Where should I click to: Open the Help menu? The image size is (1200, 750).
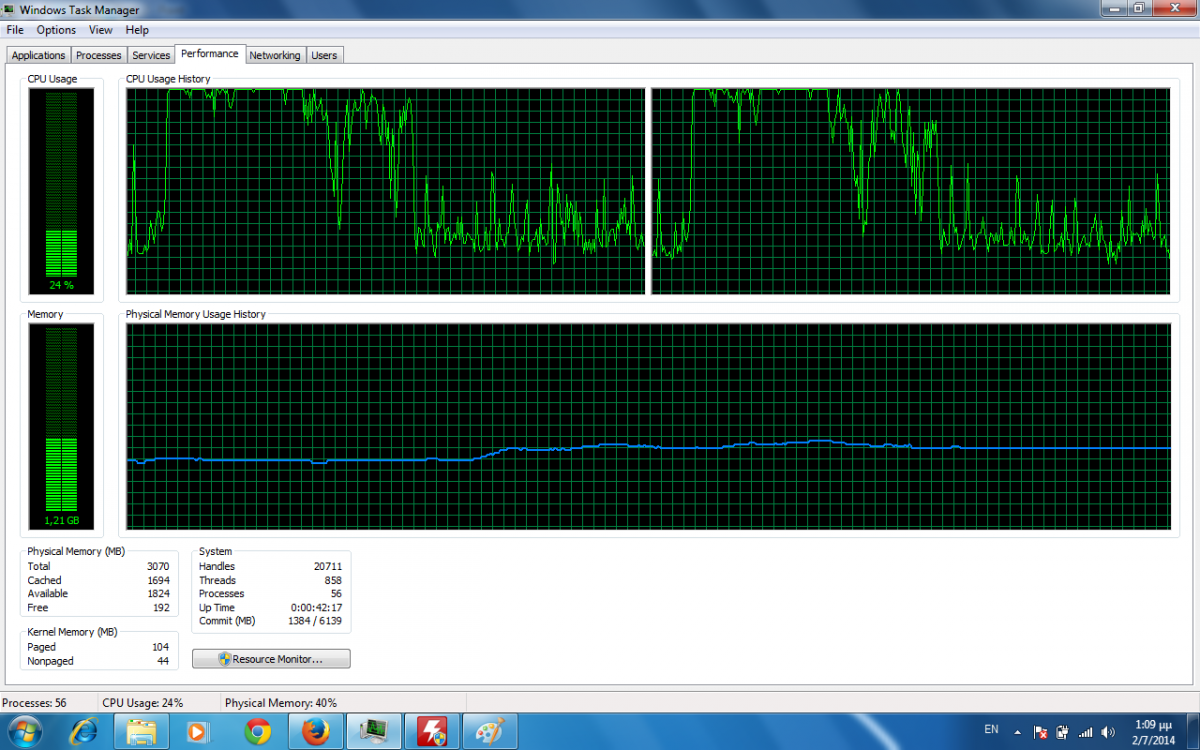pyautogui.click(x=137, y=30)
